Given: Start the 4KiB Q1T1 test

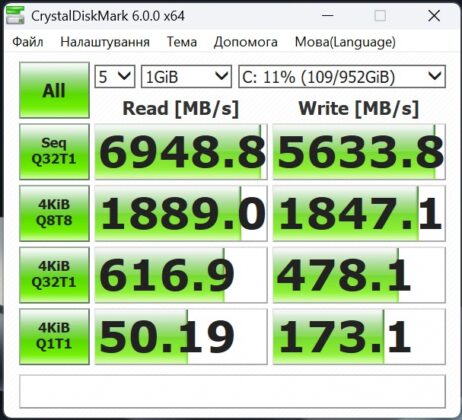Looking at the screenshot, I should click(x=54, y=337).
